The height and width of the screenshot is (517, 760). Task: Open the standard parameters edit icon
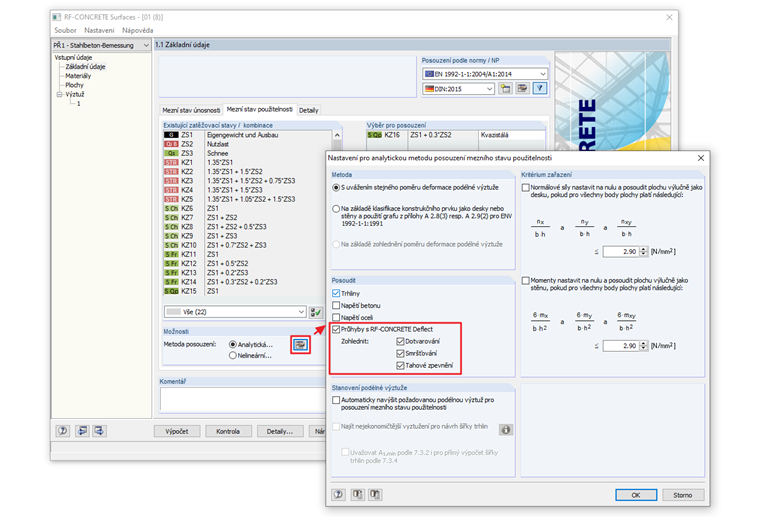click(x=522, y=88)
